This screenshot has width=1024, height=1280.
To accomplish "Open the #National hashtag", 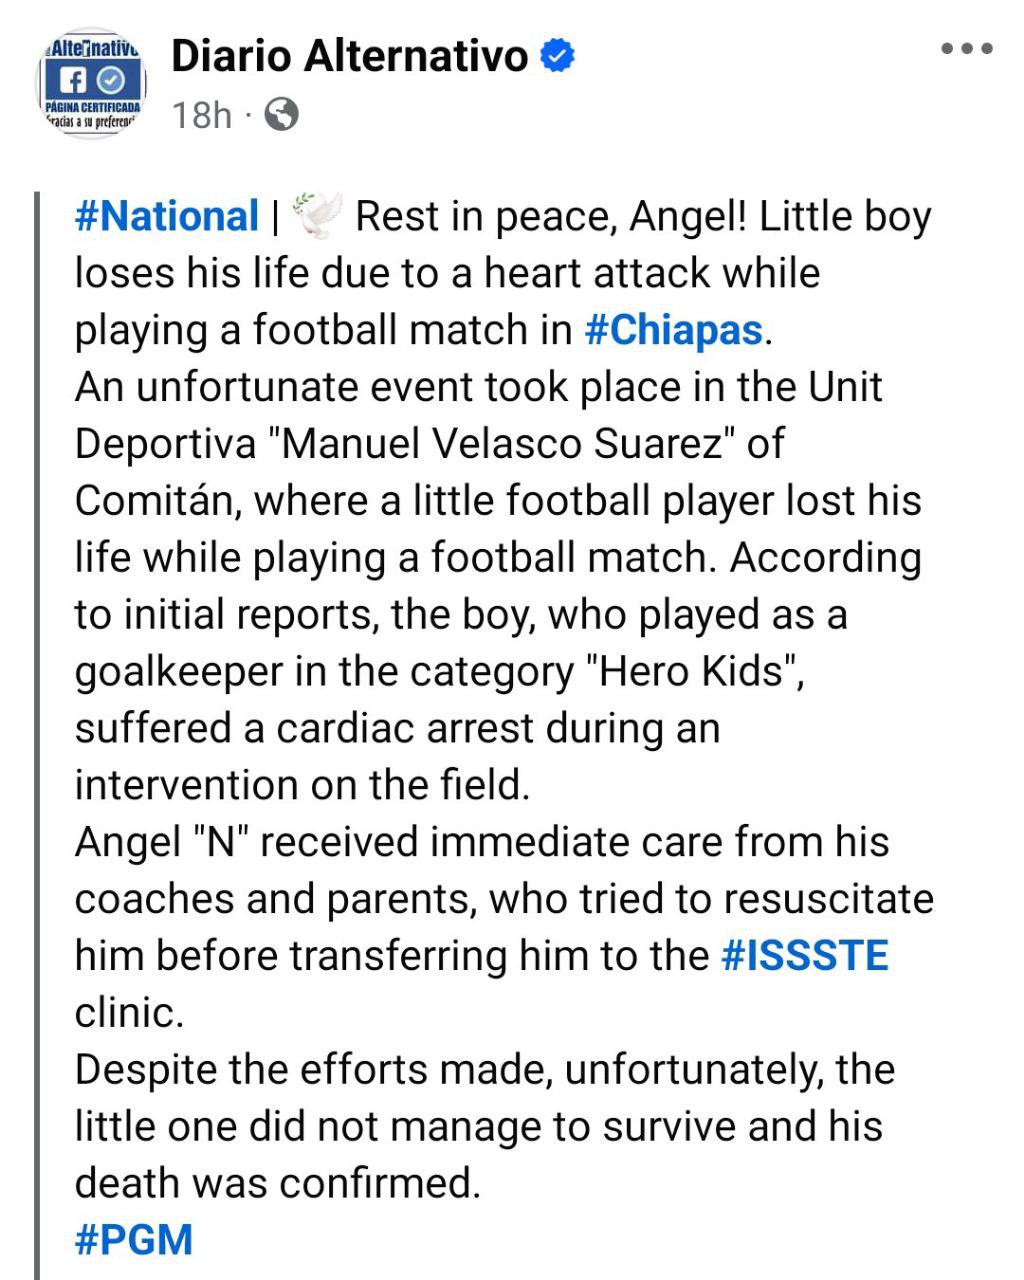I will pos(167,216).
